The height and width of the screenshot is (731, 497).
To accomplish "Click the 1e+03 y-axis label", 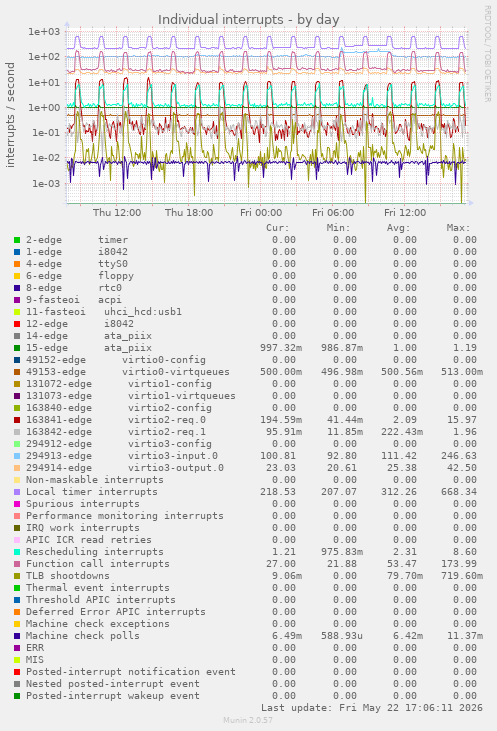I will click(44, 32).
